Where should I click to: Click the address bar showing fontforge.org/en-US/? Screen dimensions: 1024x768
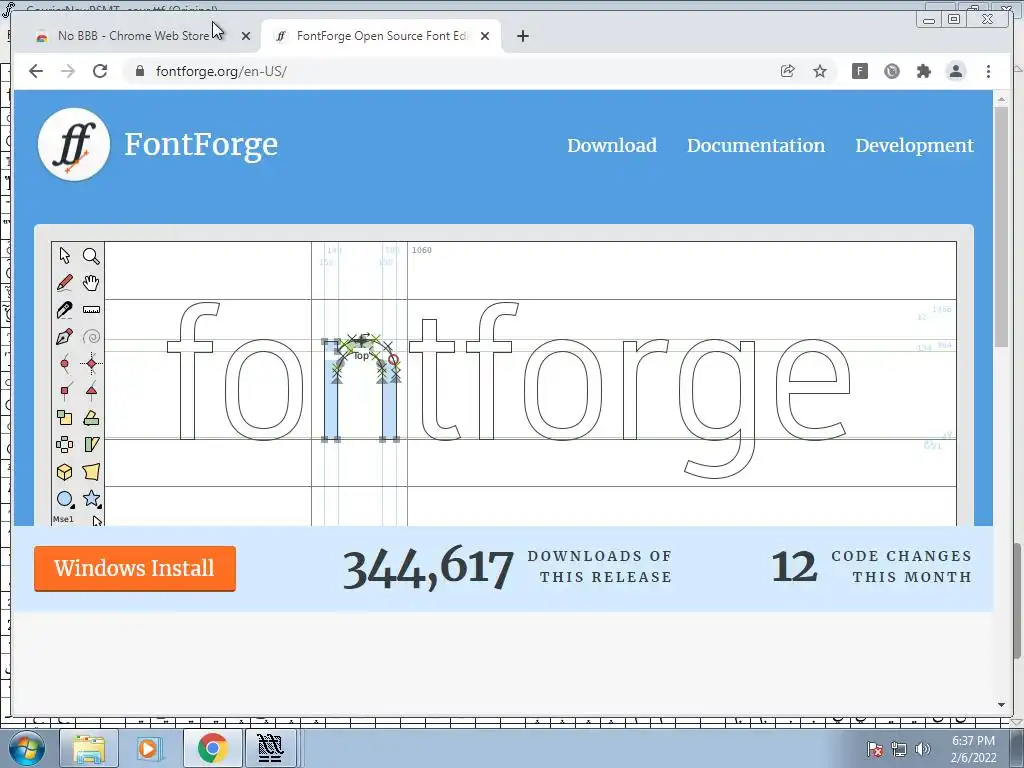click(x=451, y=71)
